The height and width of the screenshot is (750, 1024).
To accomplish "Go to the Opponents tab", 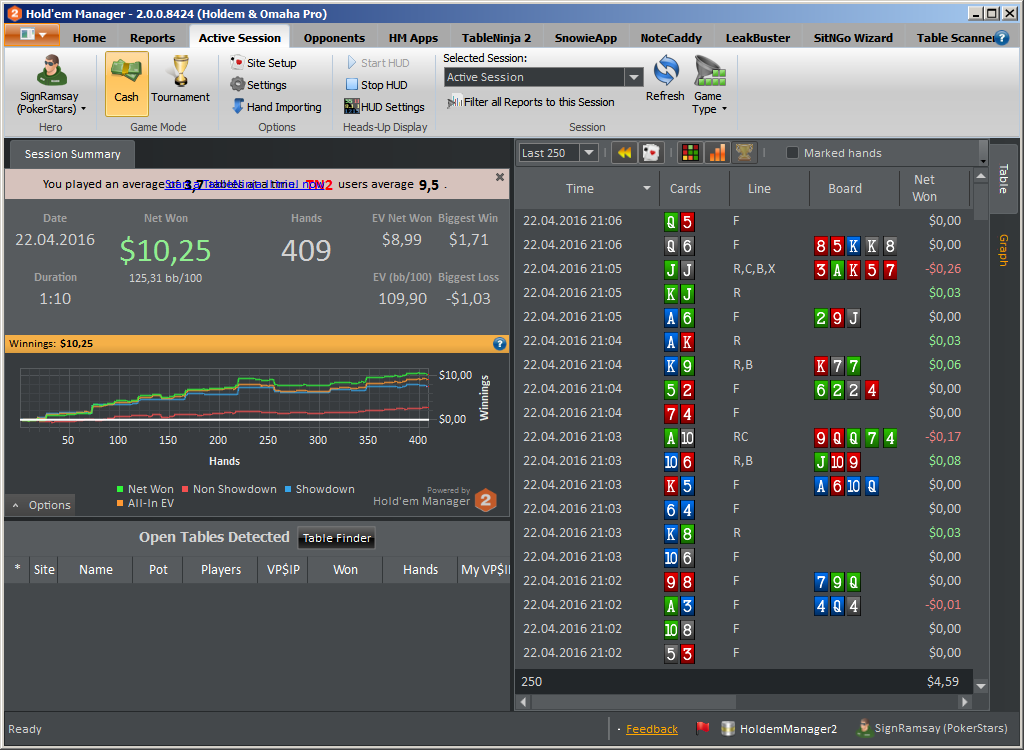I will pyautogui.click(x=334, y=38).
